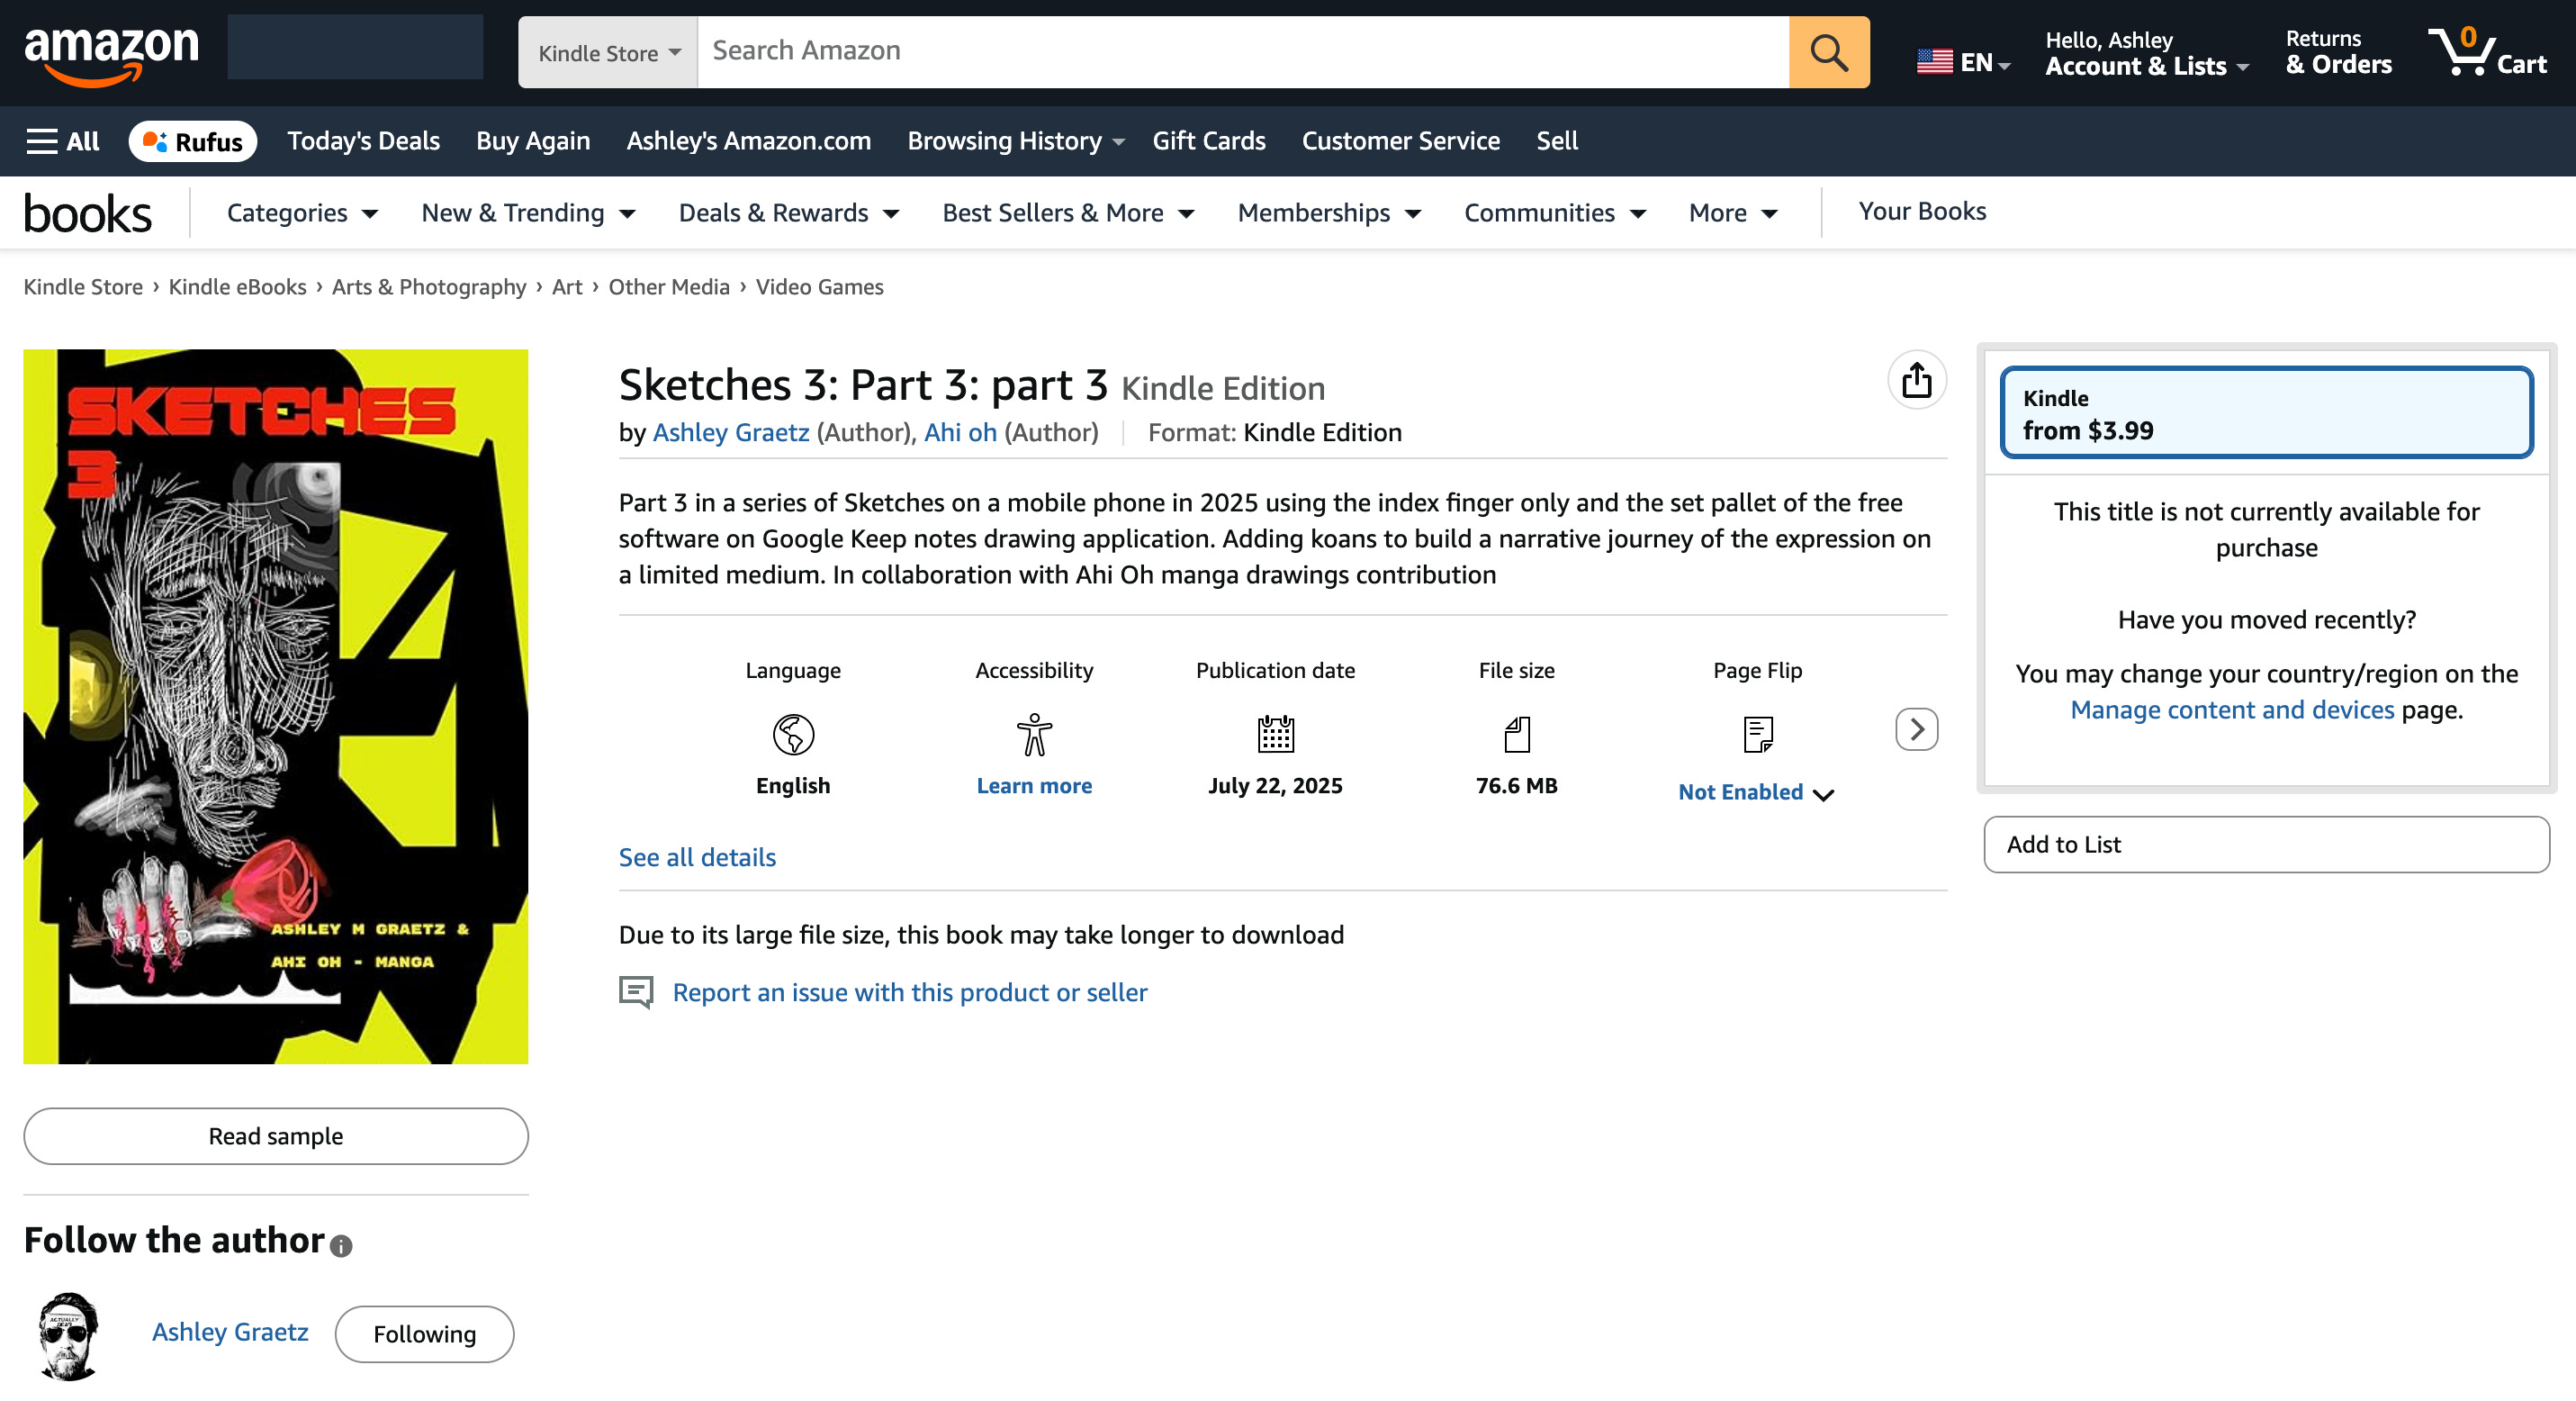Click the info icon beside Follow the author
Image resolution: width=2576 pixels, height=1401 pixels.
click(341, 1245)
